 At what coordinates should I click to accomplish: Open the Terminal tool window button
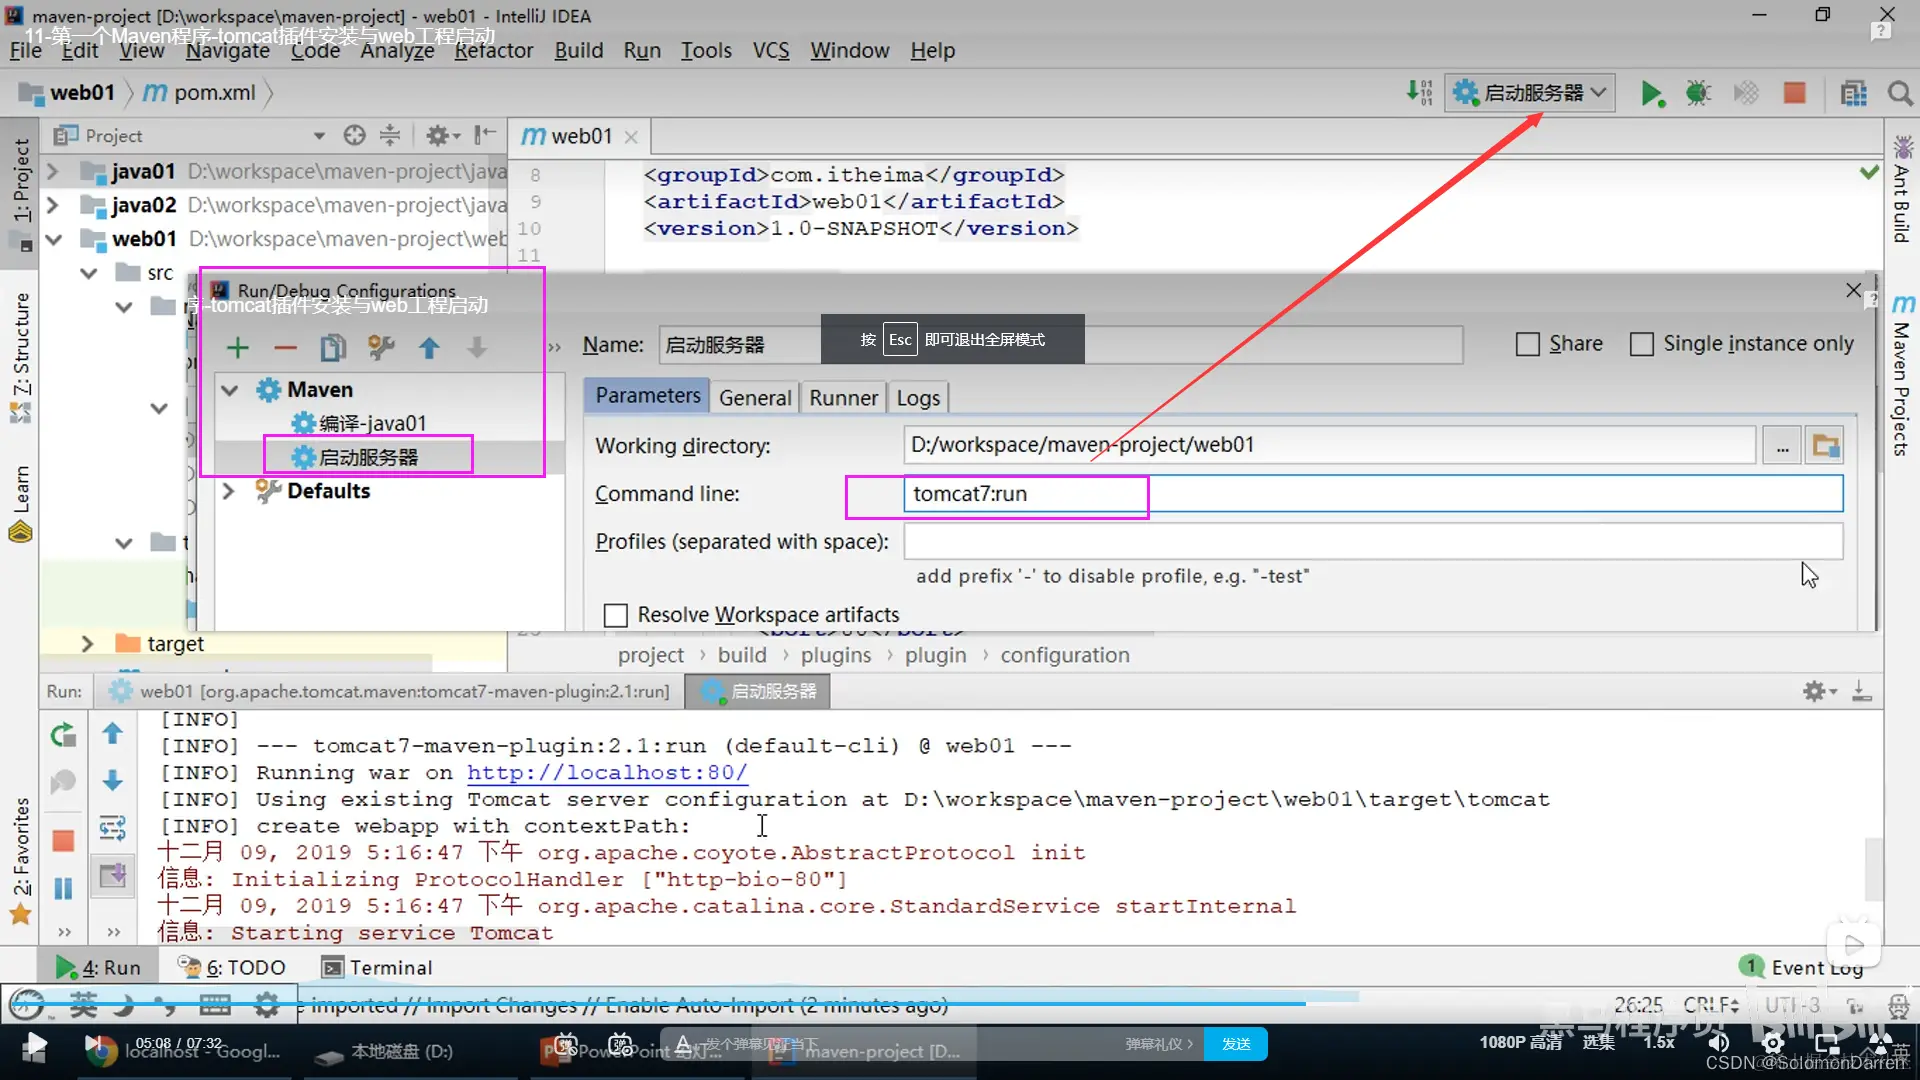point(377,967)
